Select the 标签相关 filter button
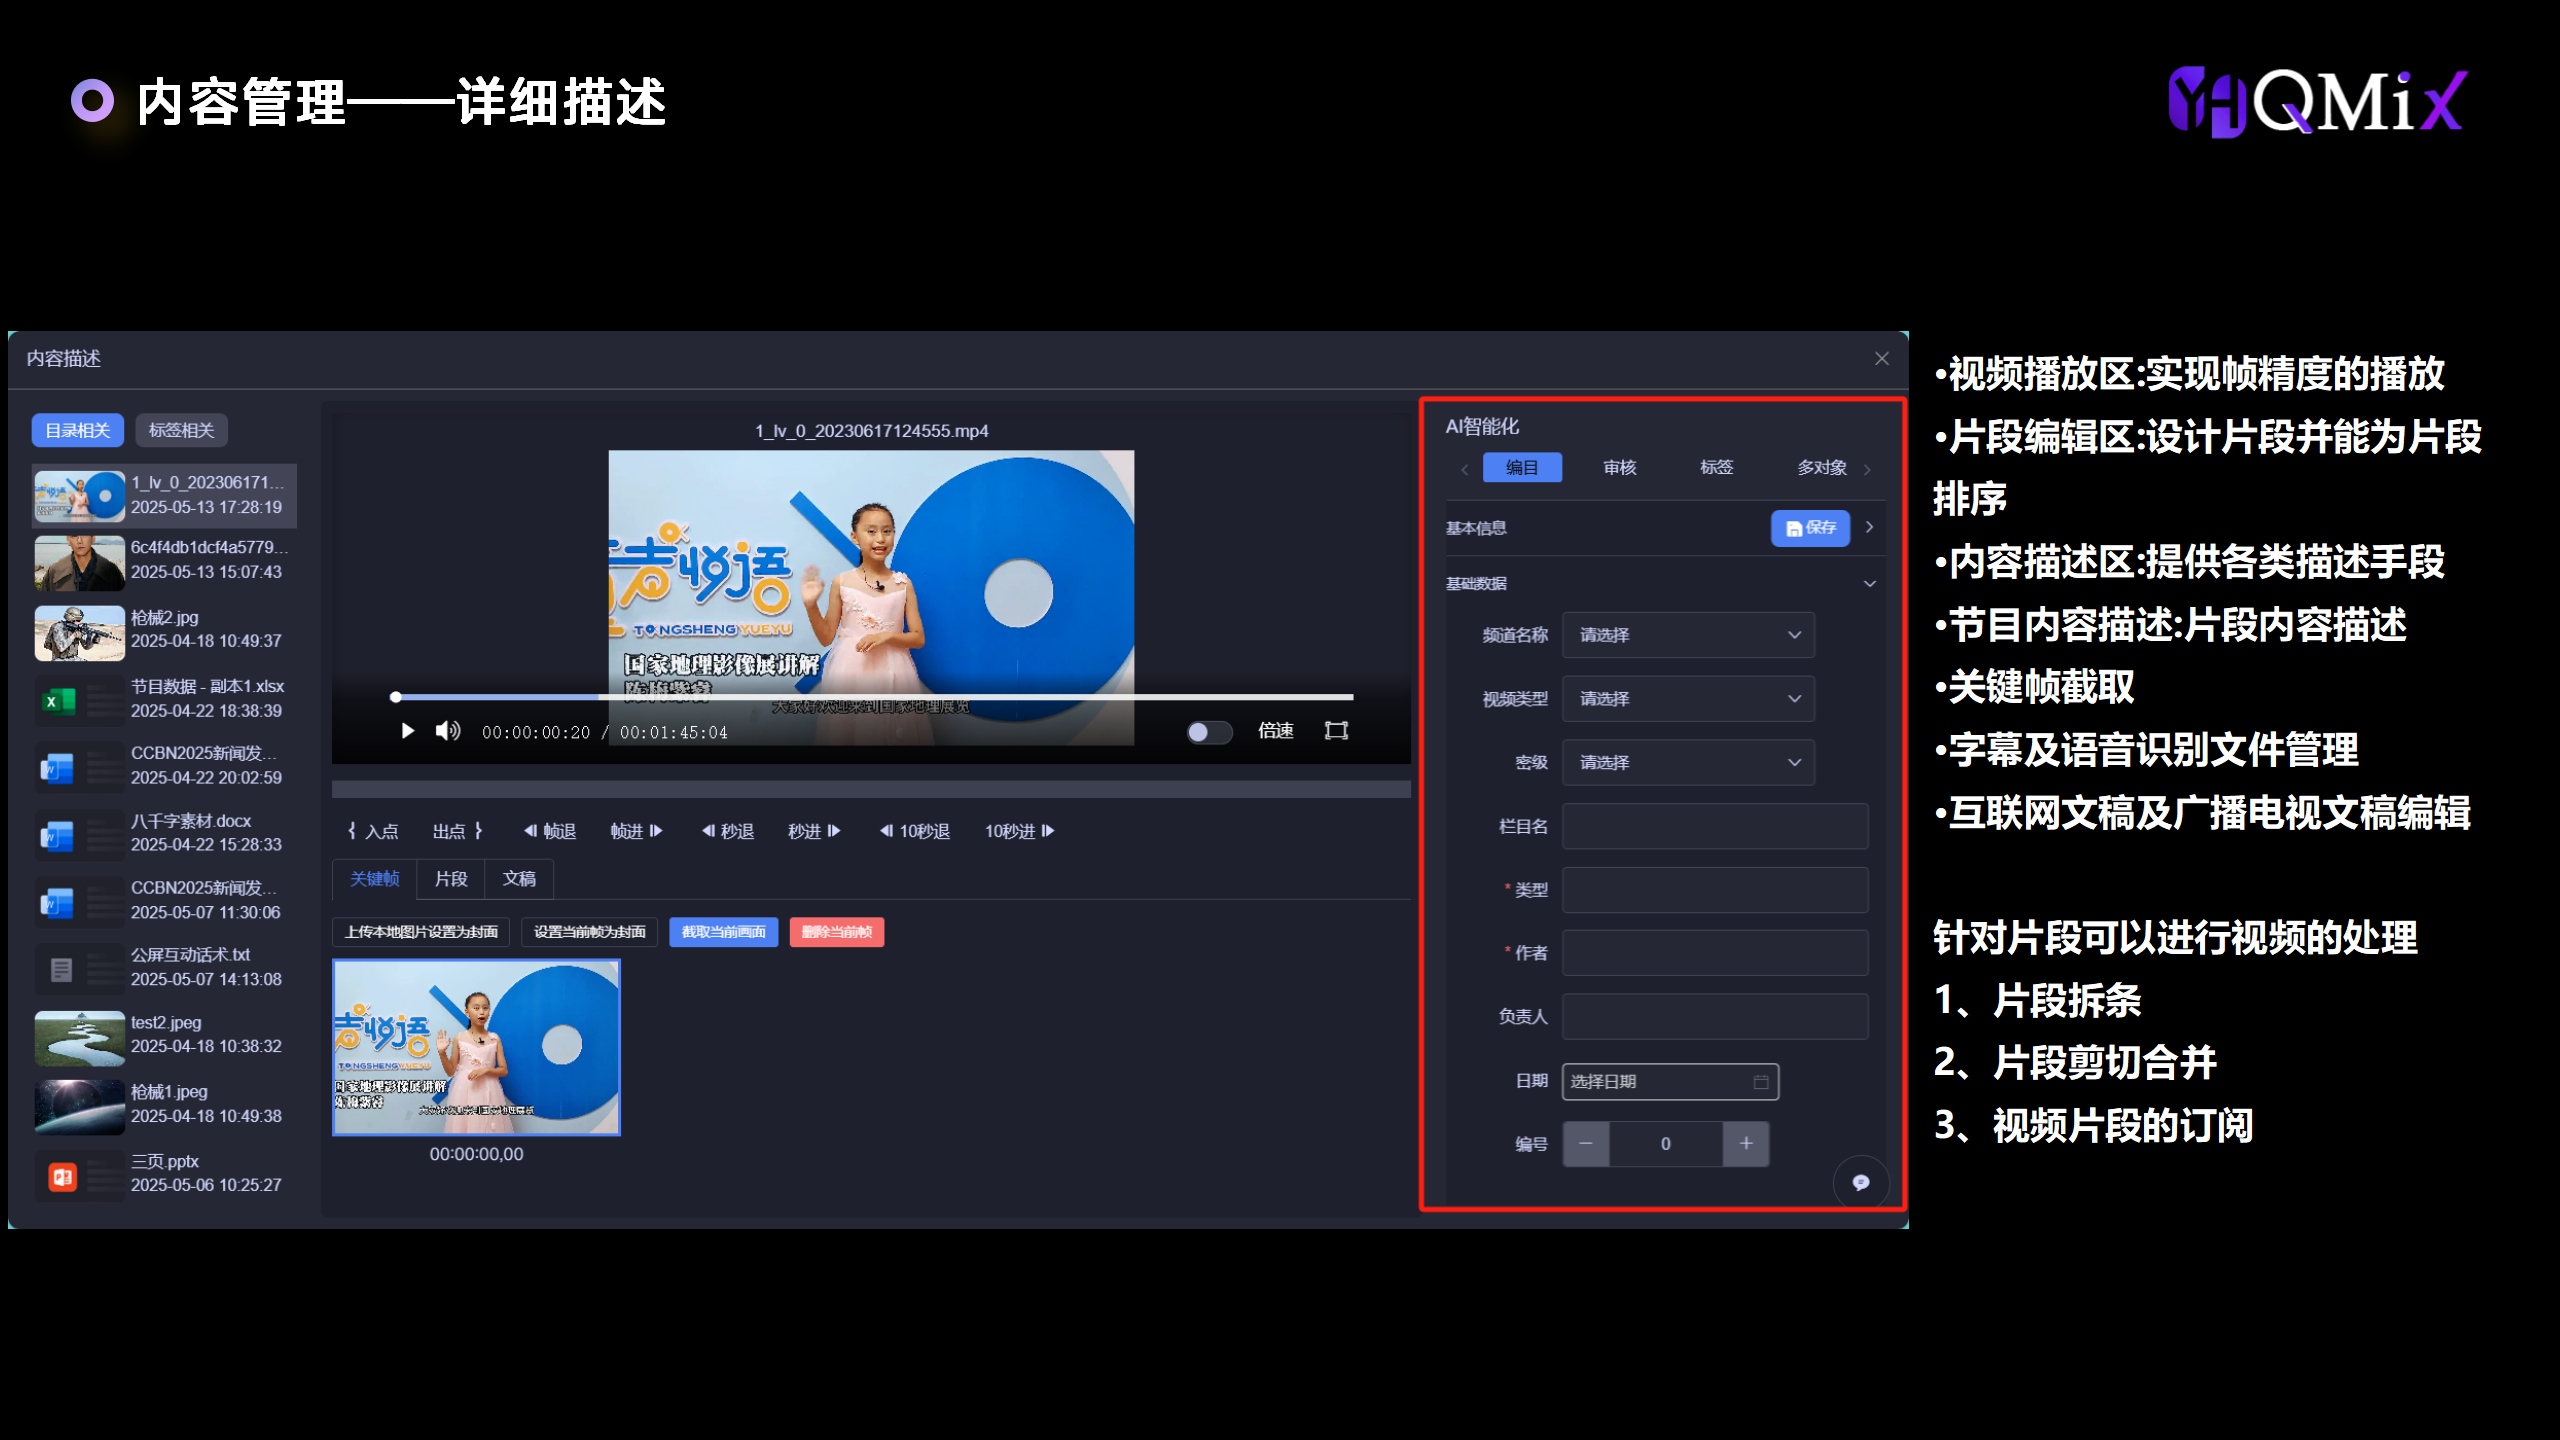The height and width of the screenshot is (1440, 2560). point(181,430)
